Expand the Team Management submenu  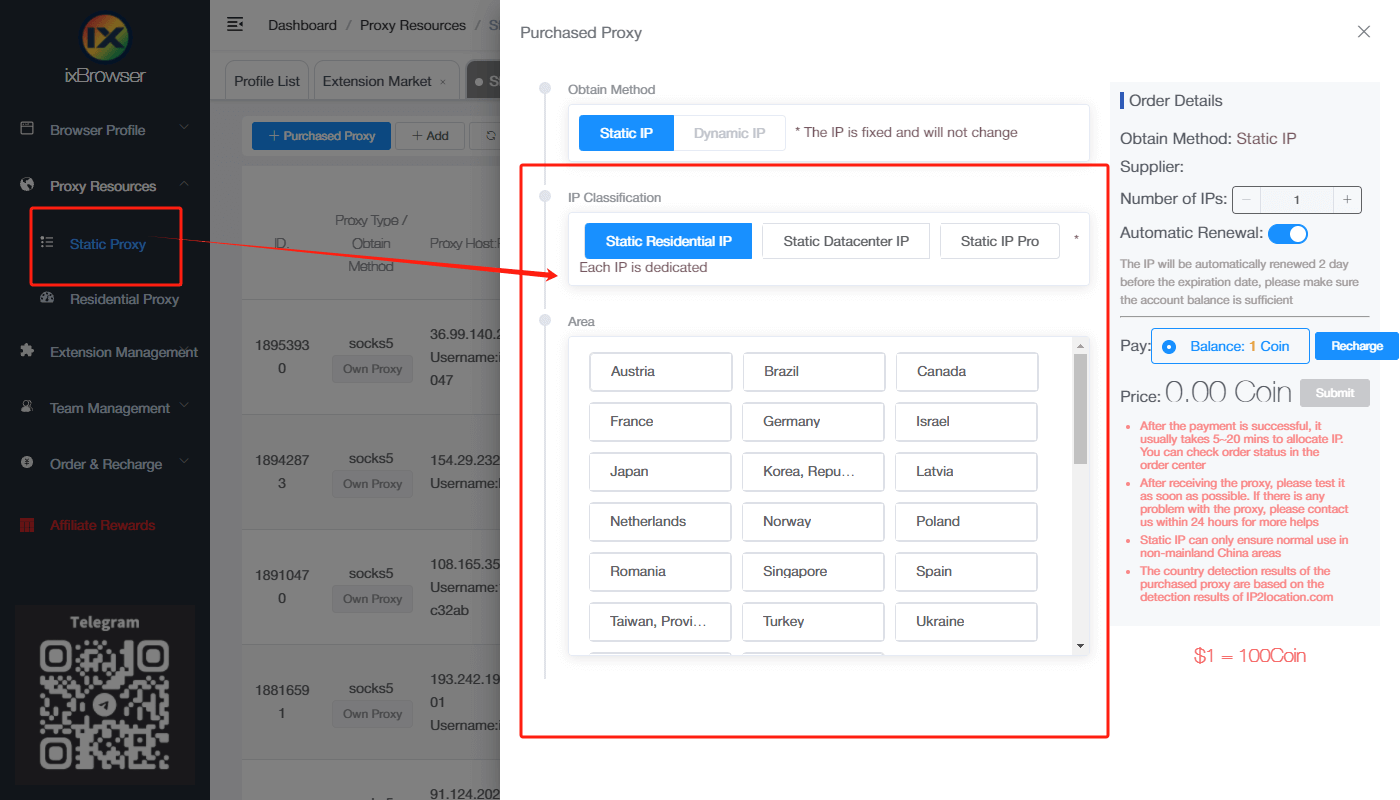point(183,407)
